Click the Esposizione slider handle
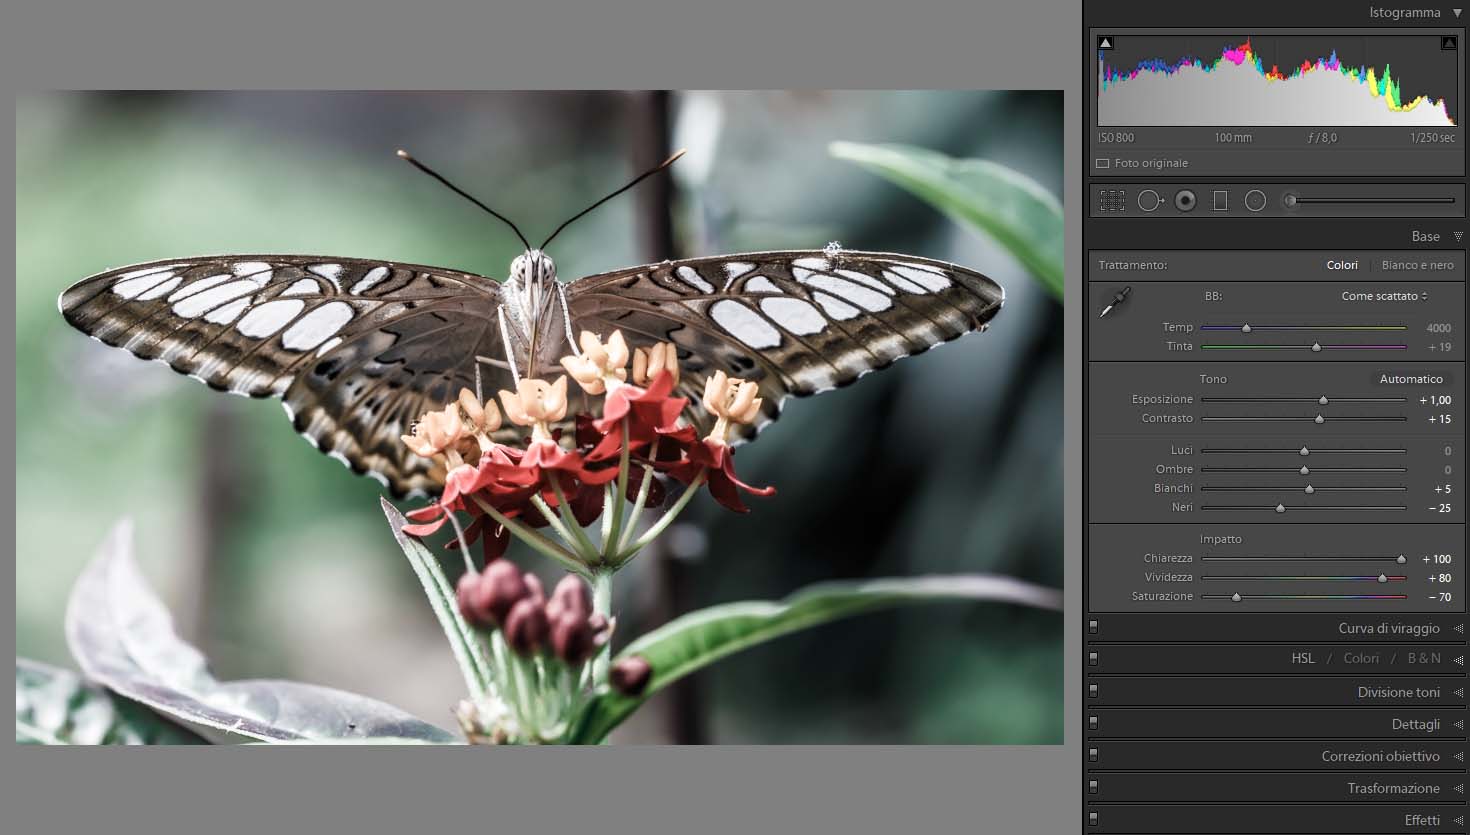1470x835 pixels. click(x=1323, y=400)
